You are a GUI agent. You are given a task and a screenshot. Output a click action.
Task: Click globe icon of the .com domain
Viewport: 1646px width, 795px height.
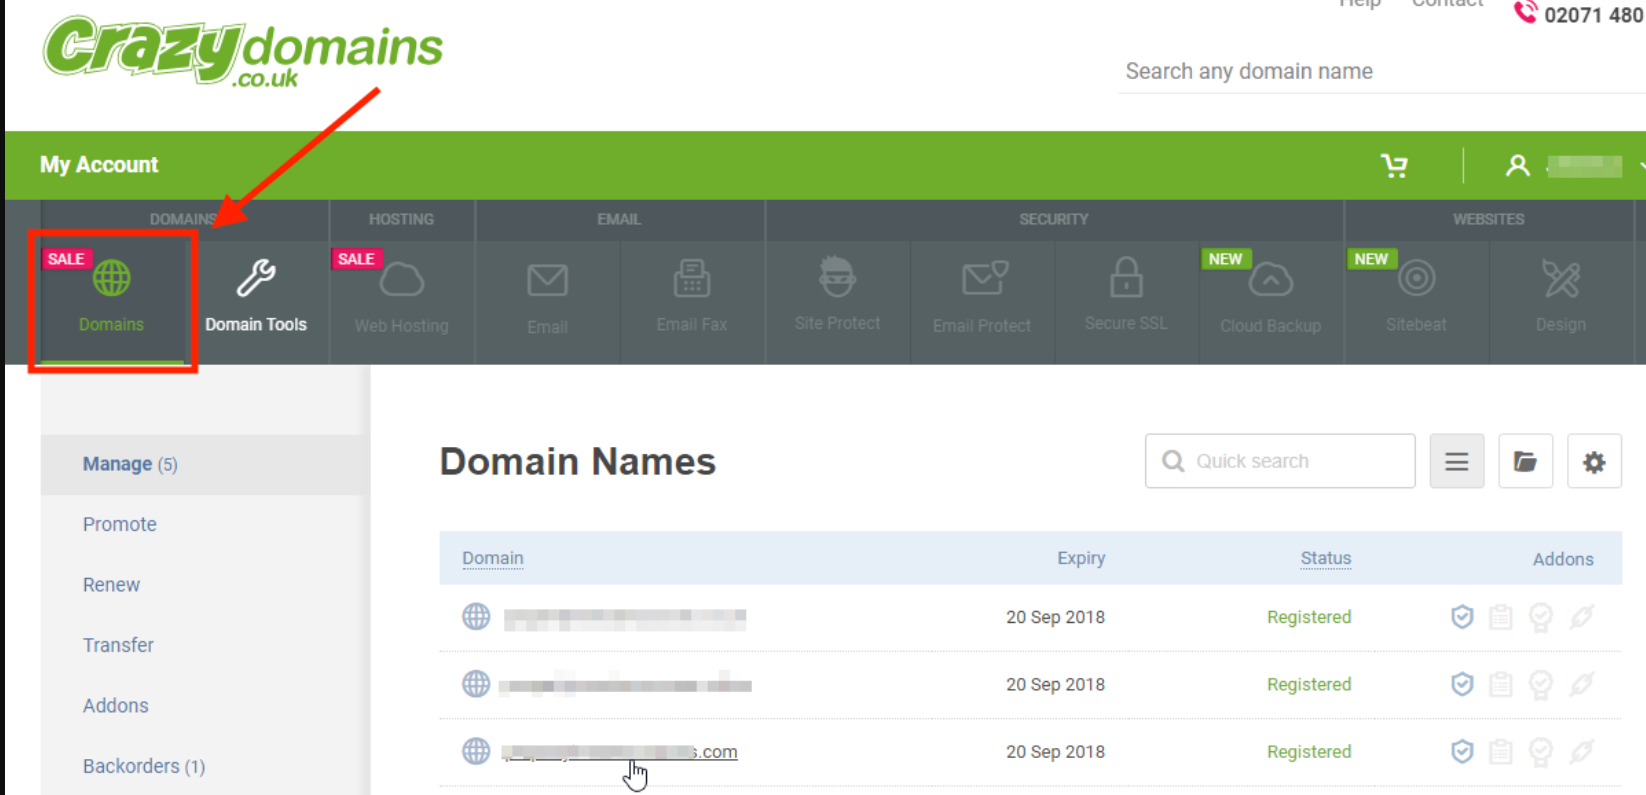[x=476, y=751]
